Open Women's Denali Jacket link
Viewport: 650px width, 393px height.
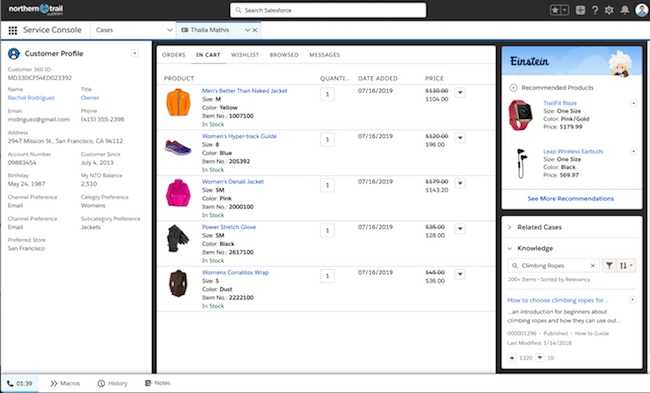[x=233, y=182]
